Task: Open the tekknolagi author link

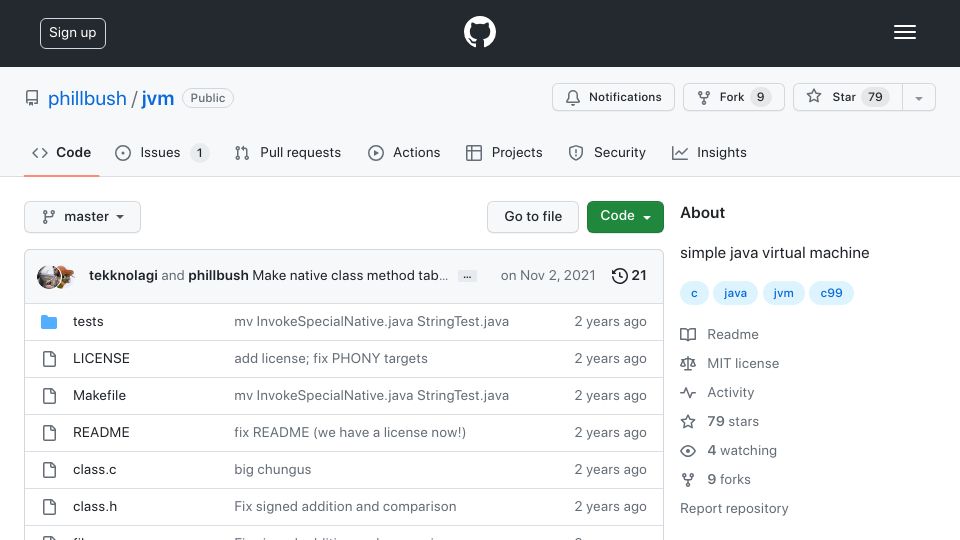Action: 123,276
